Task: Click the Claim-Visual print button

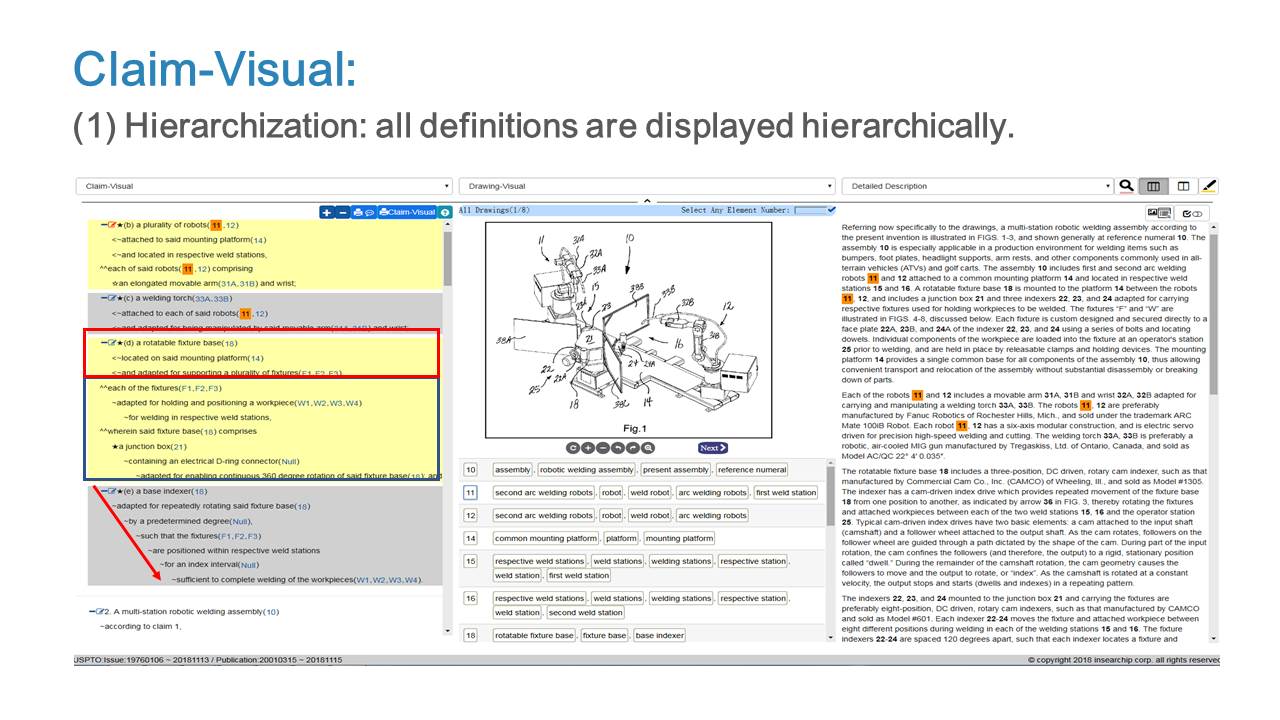Action: click(x=408, y=212)
